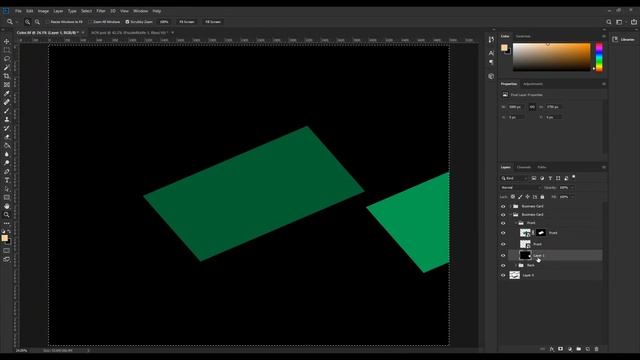The image size is (640, 360).
Task: Select the Dodge tool
Action: coord(7,163)
